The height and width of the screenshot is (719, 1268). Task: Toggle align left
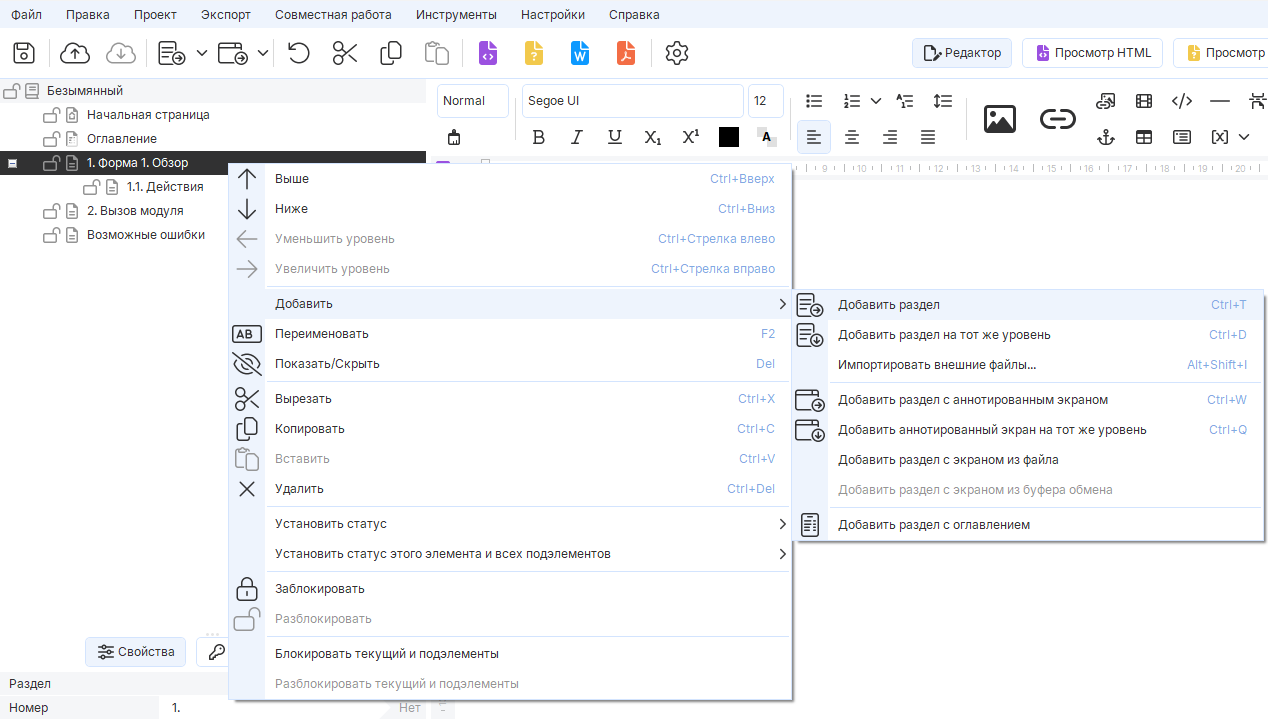[814, 137]
